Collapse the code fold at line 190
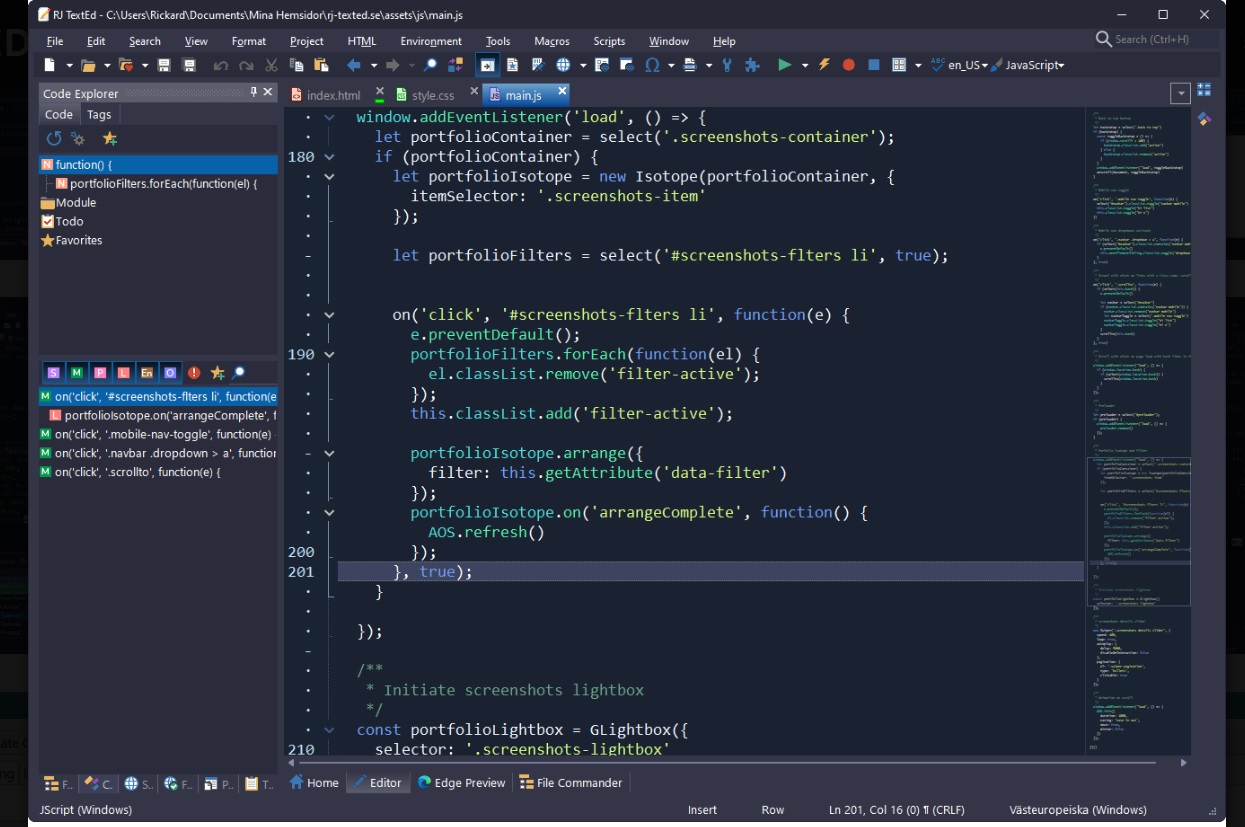This screenshot has width=1245, height=827. [330, 354]
